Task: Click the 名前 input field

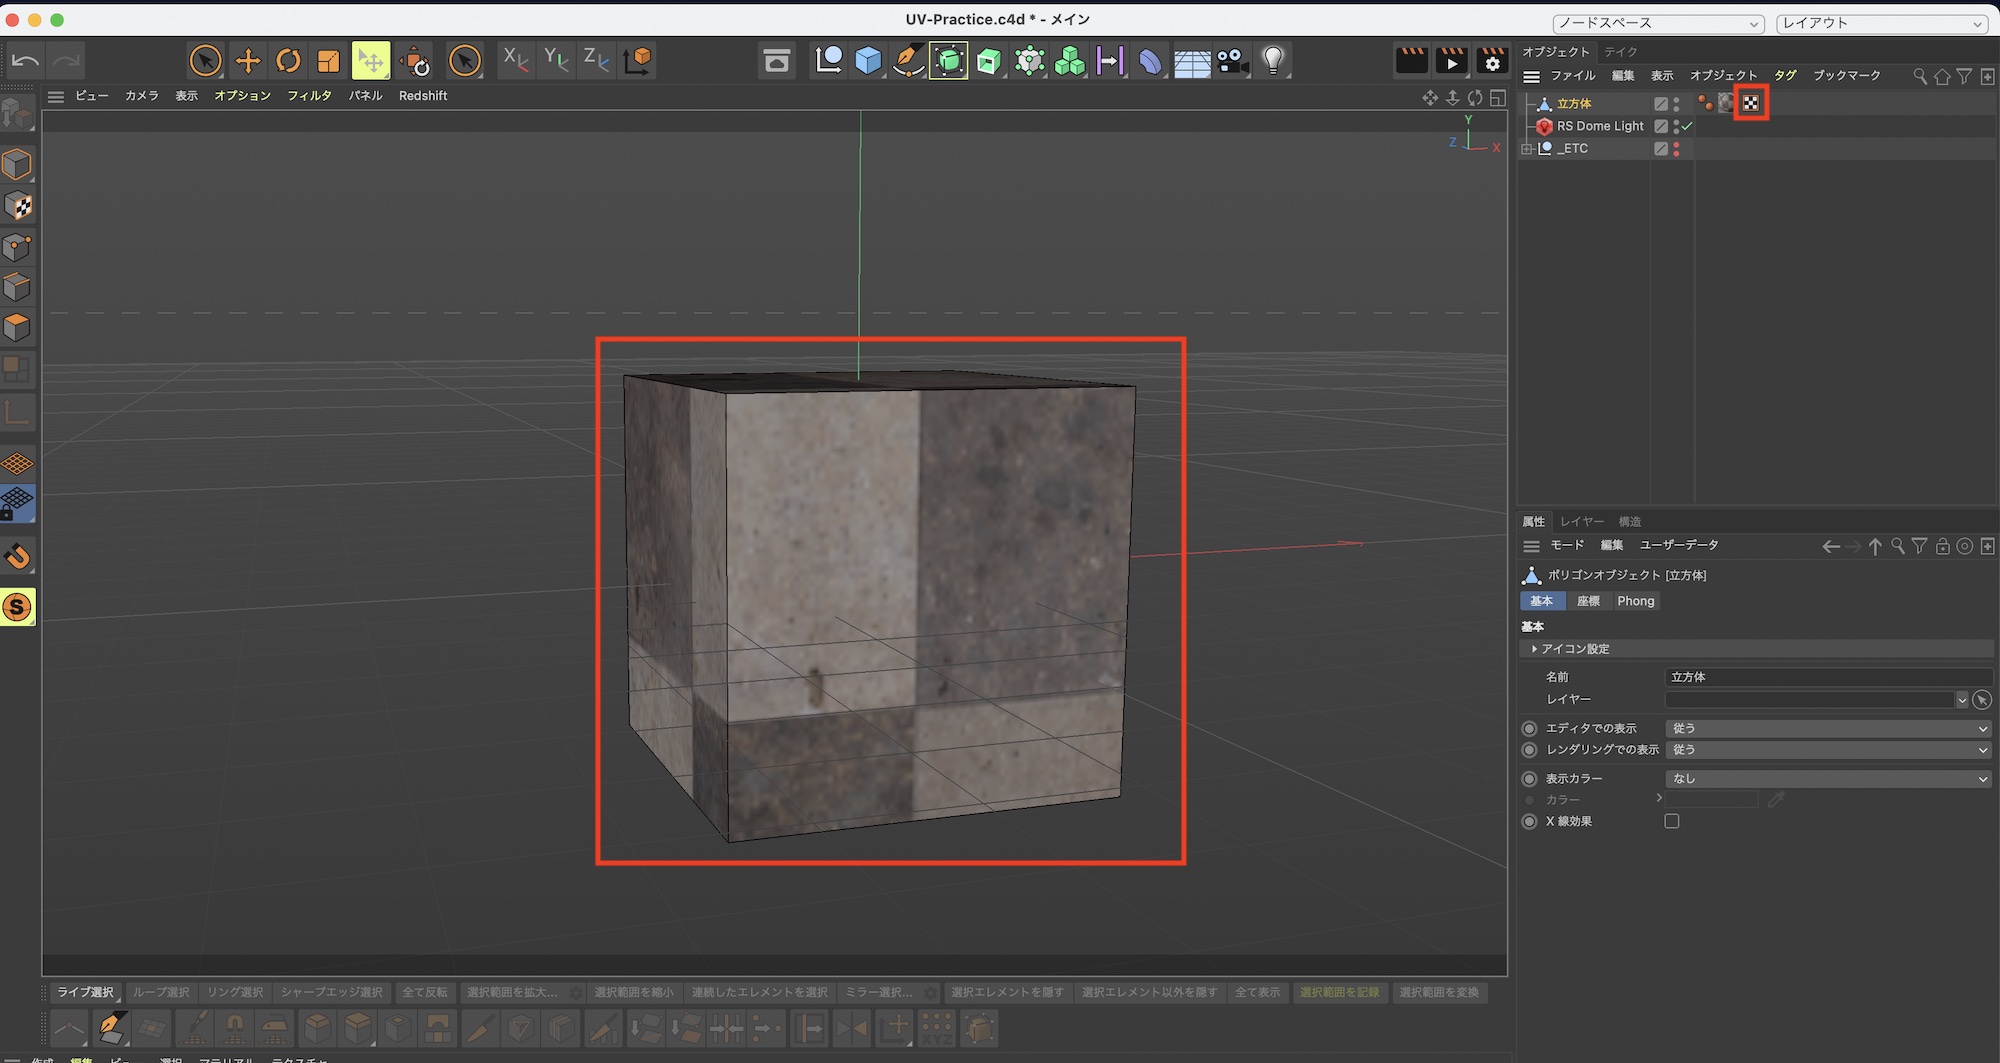Action: pyautogui.click(x=1826, y=677)
